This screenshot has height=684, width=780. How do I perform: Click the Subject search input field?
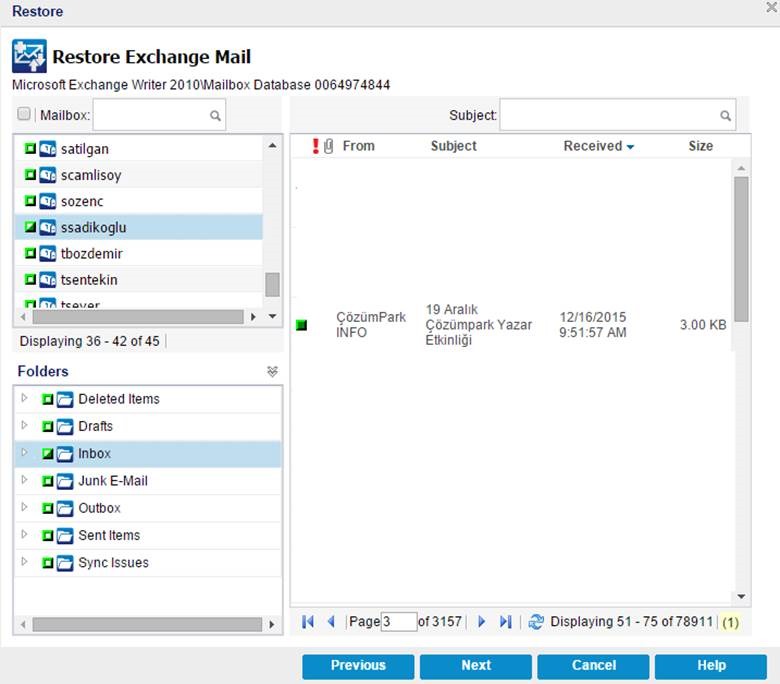(x=617, y=115)
